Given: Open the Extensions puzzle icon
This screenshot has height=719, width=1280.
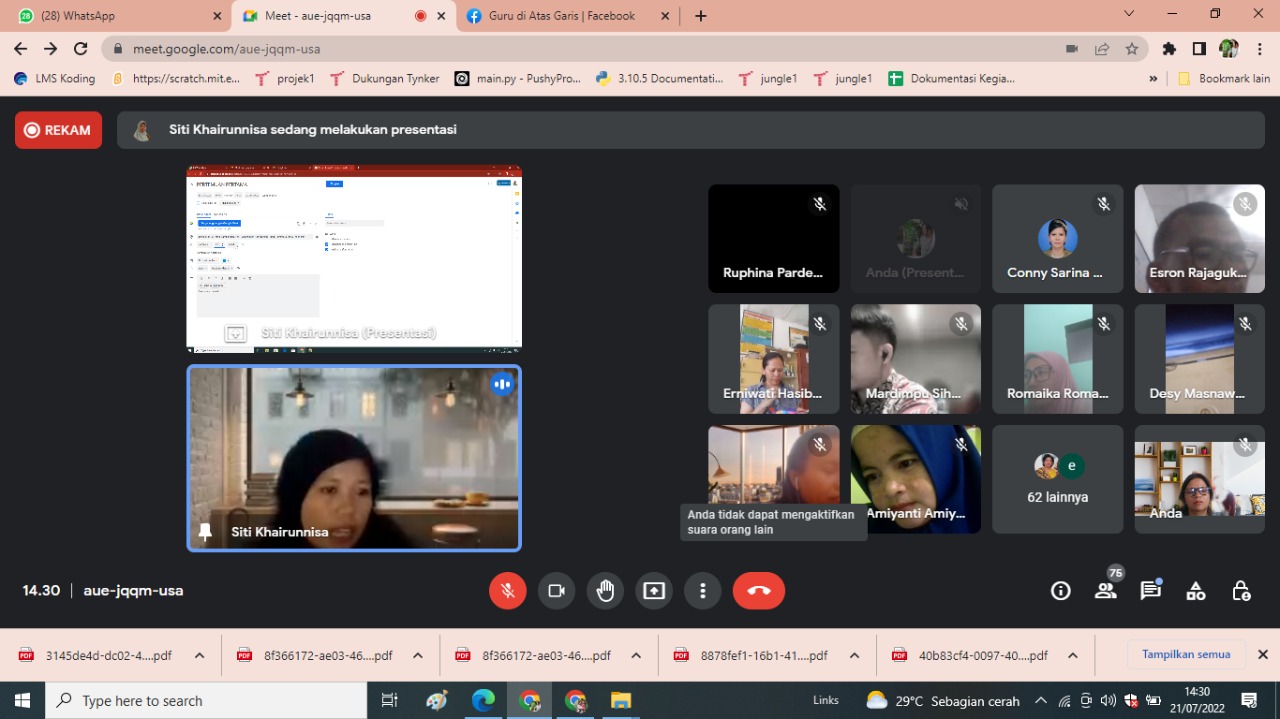Looking at the screenshot, I should 1169,48.
